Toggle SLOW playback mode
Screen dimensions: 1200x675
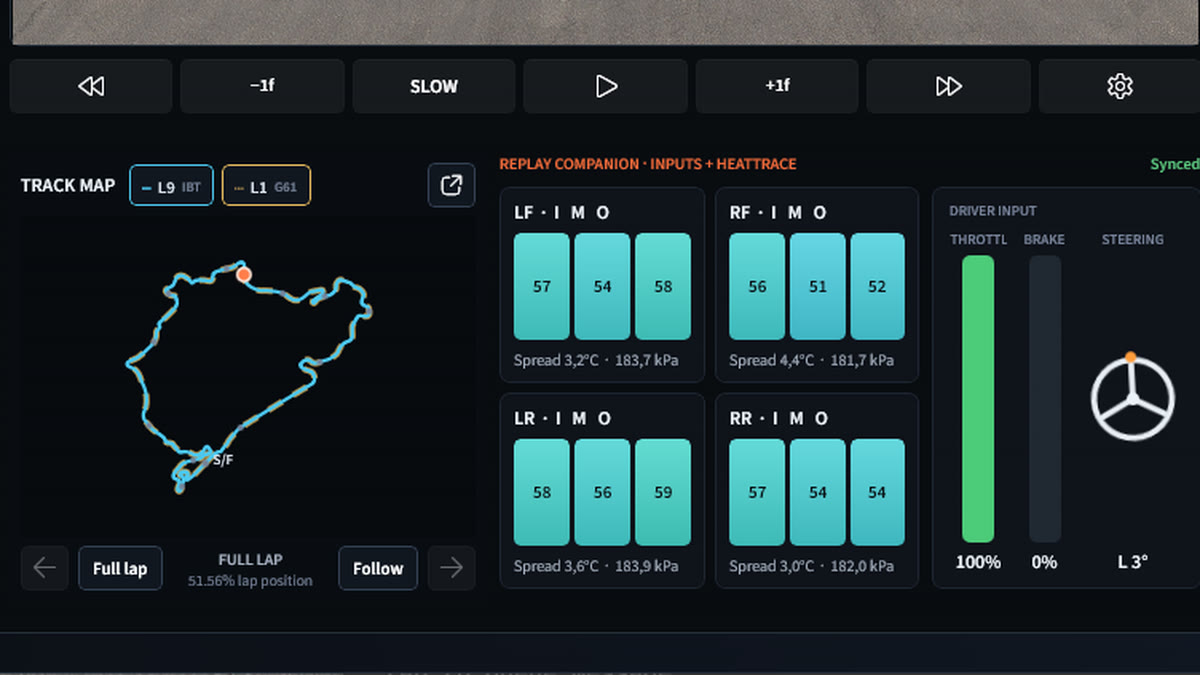point(434,86)
